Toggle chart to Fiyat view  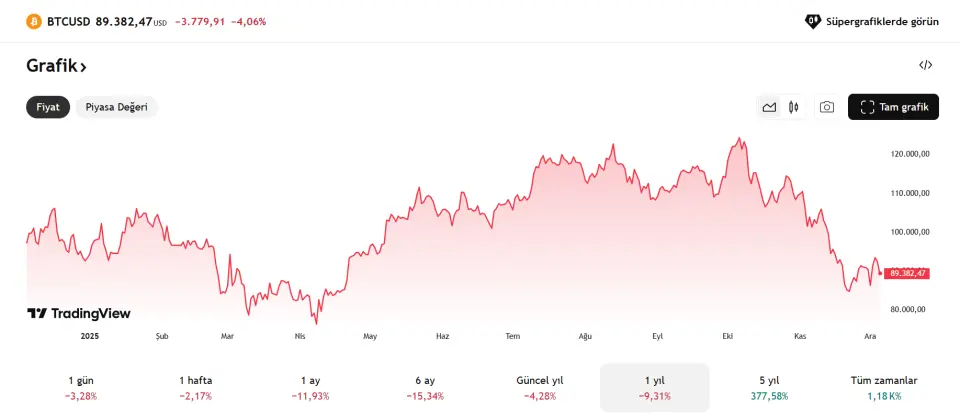(x=48, y=107)
